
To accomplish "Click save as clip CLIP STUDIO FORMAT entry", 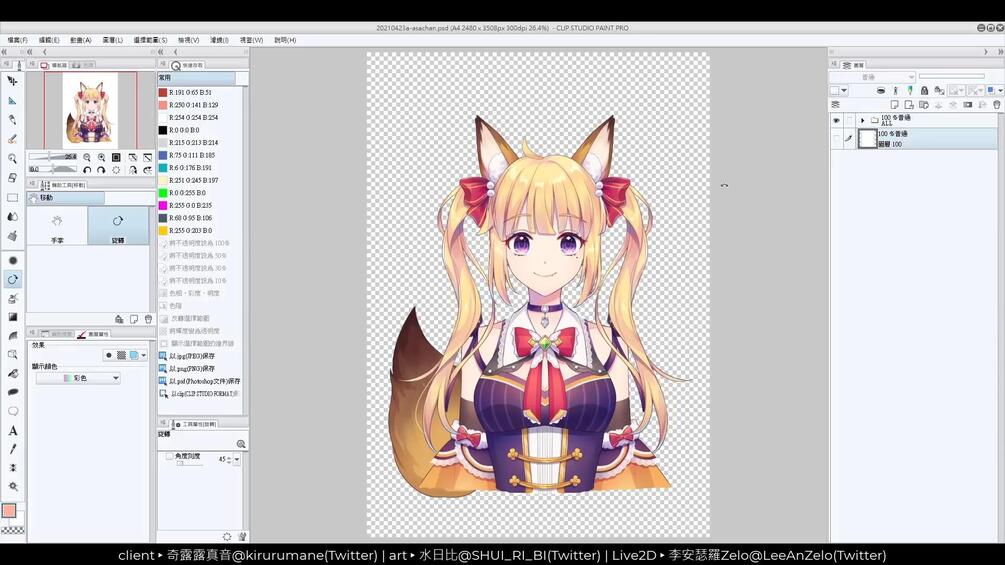I will 199,394.
